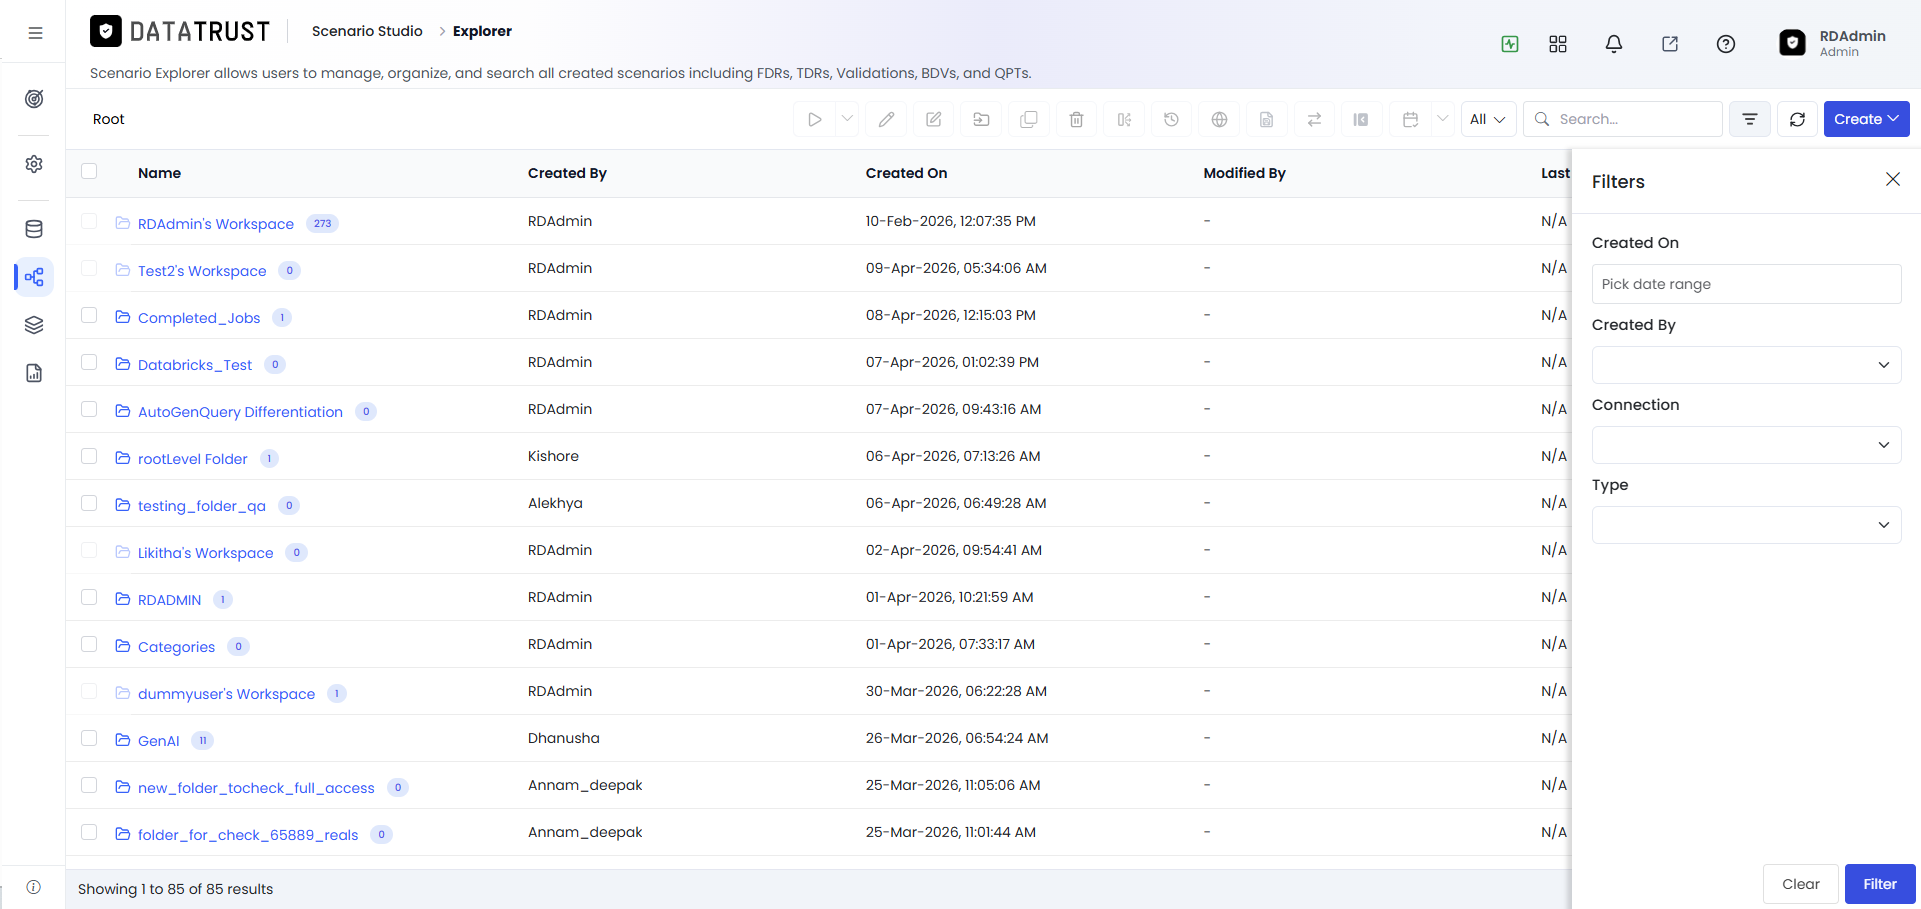This screenshot has width=1921, height=909.
Task: Go to Scenario Studio breadcrumb
Action: point(367,31)
